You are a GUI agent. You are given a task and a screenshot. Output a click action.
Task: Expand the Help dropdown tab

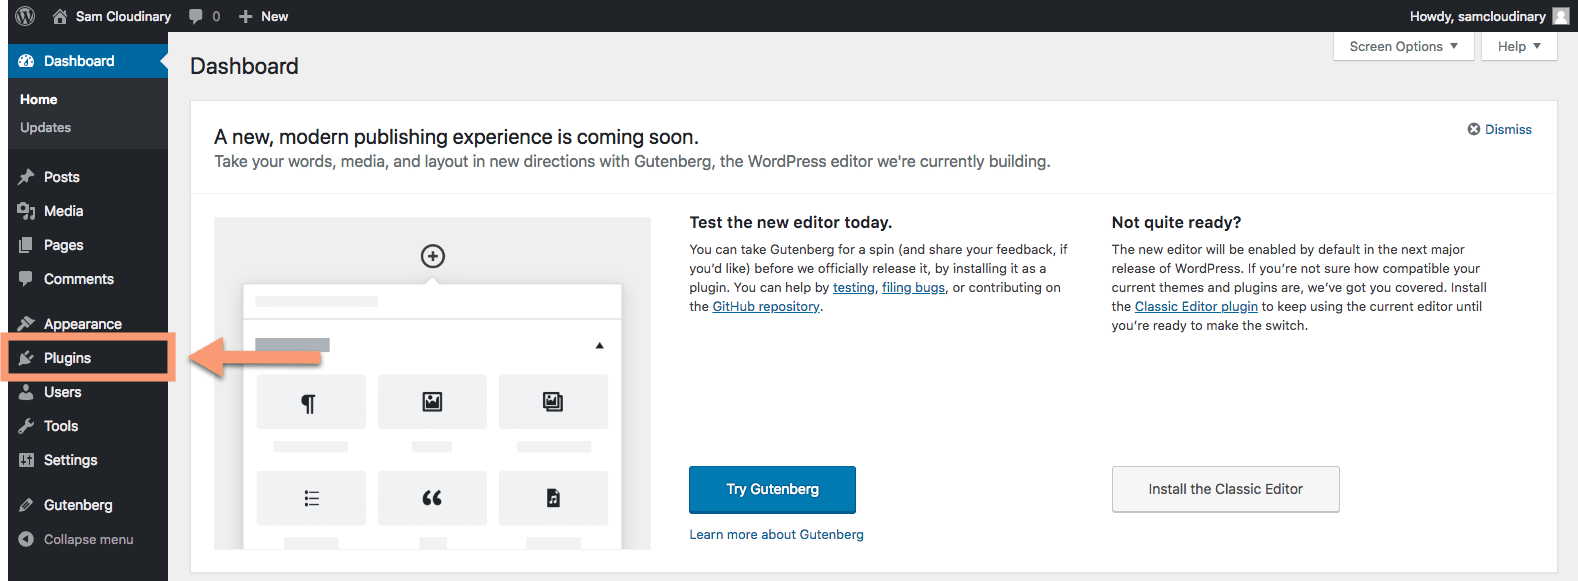[x=1519, y=46]
